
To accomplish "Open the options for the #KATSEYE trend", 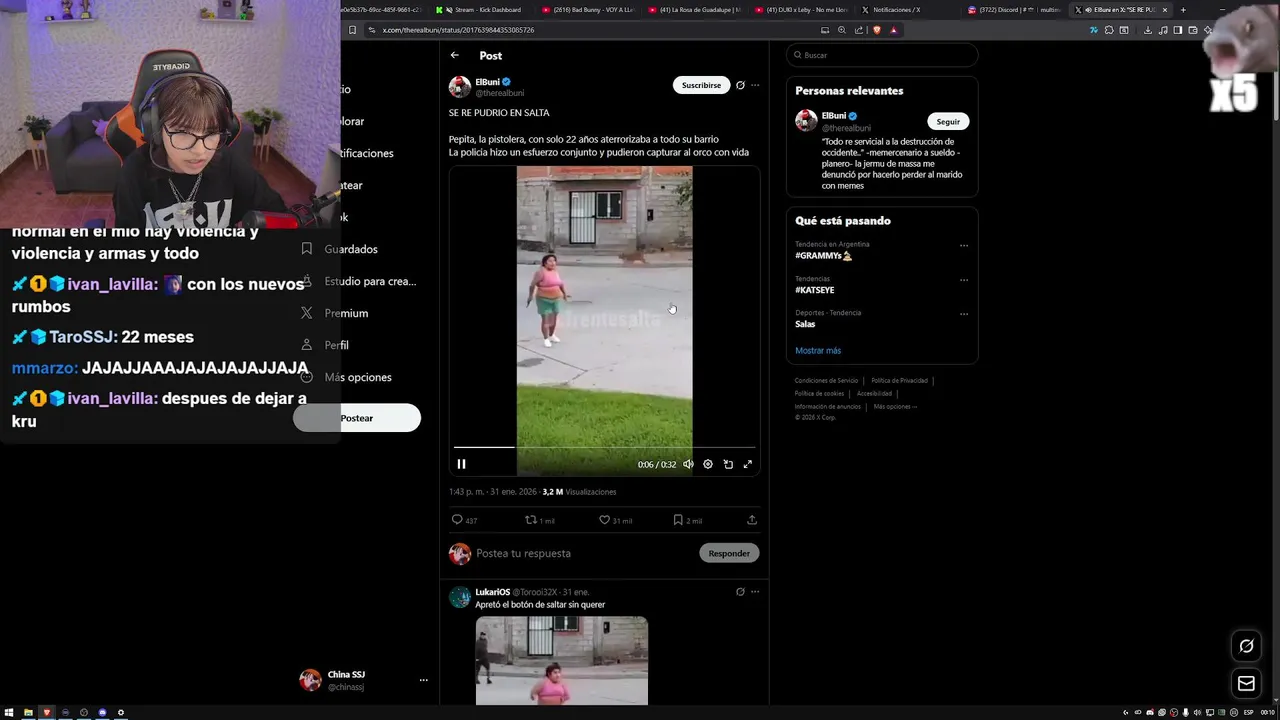I will (964, 279).
